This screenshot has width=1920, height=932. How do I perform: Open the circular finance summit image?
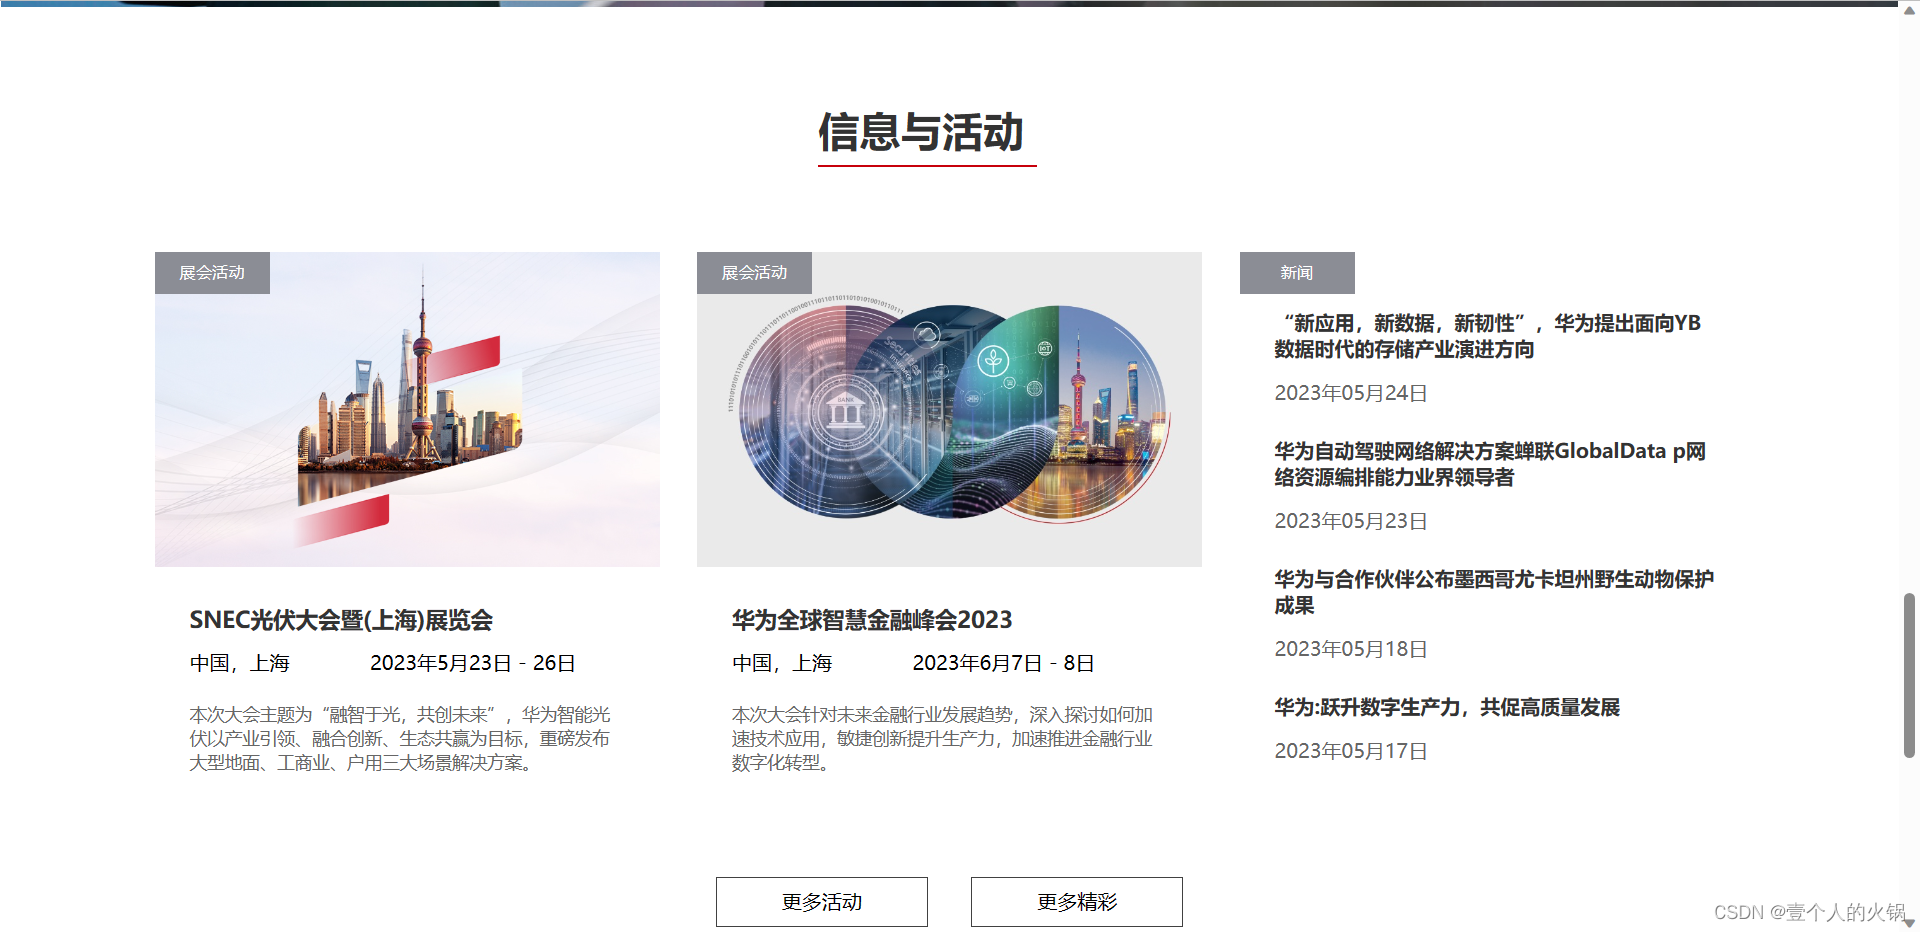pyautogui.click(x=949, y=410)
